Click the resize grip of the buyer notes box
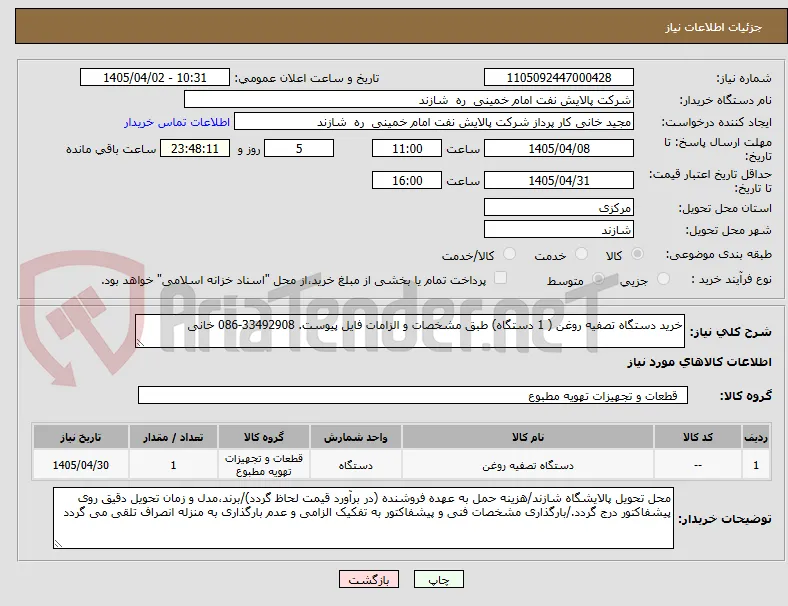Screen dimensions: 788x606 click(58, 544)
